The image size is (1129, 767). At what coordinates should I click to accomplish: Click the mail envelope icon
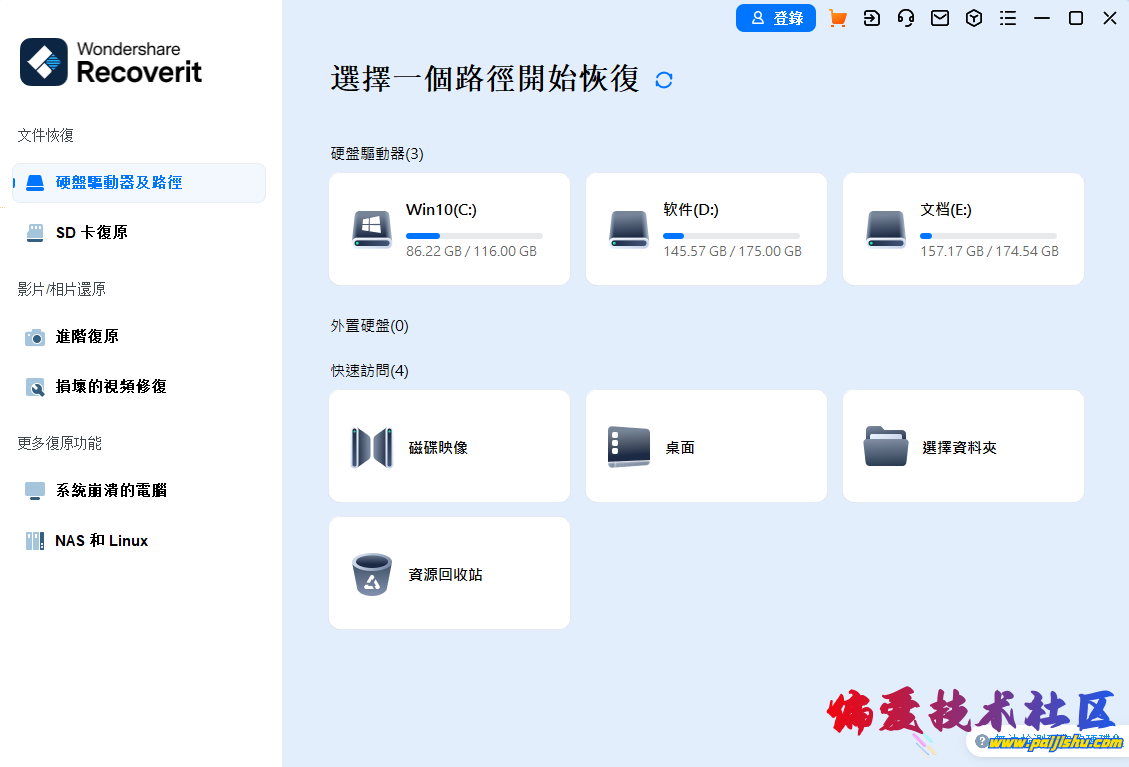940,18
